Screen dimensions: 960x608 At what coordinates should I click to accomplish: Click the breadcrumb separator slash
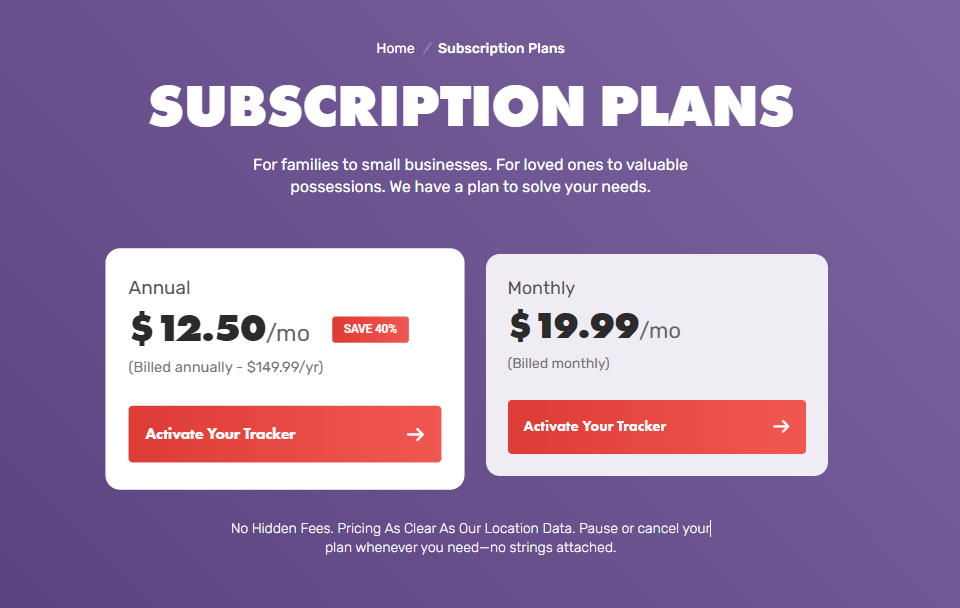[x=426, y=47]
